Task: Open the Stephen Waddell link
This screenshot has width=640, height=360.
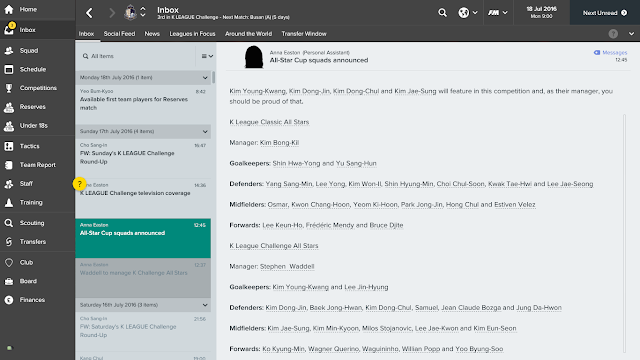Action: (287, 267)
